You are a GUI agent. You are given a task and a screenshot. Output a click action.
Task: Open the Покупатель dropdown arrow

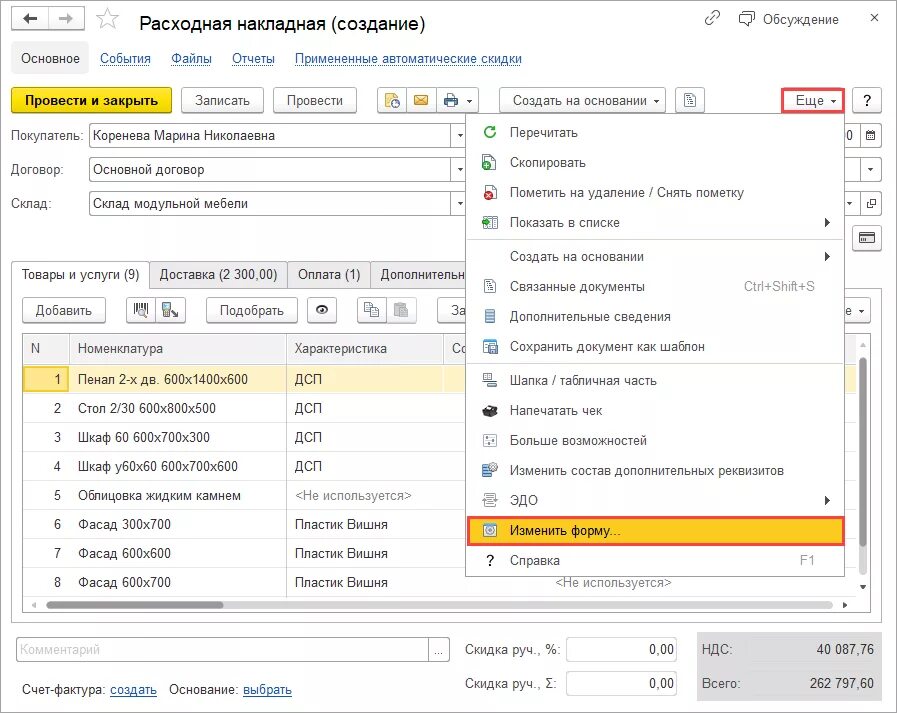459,136
